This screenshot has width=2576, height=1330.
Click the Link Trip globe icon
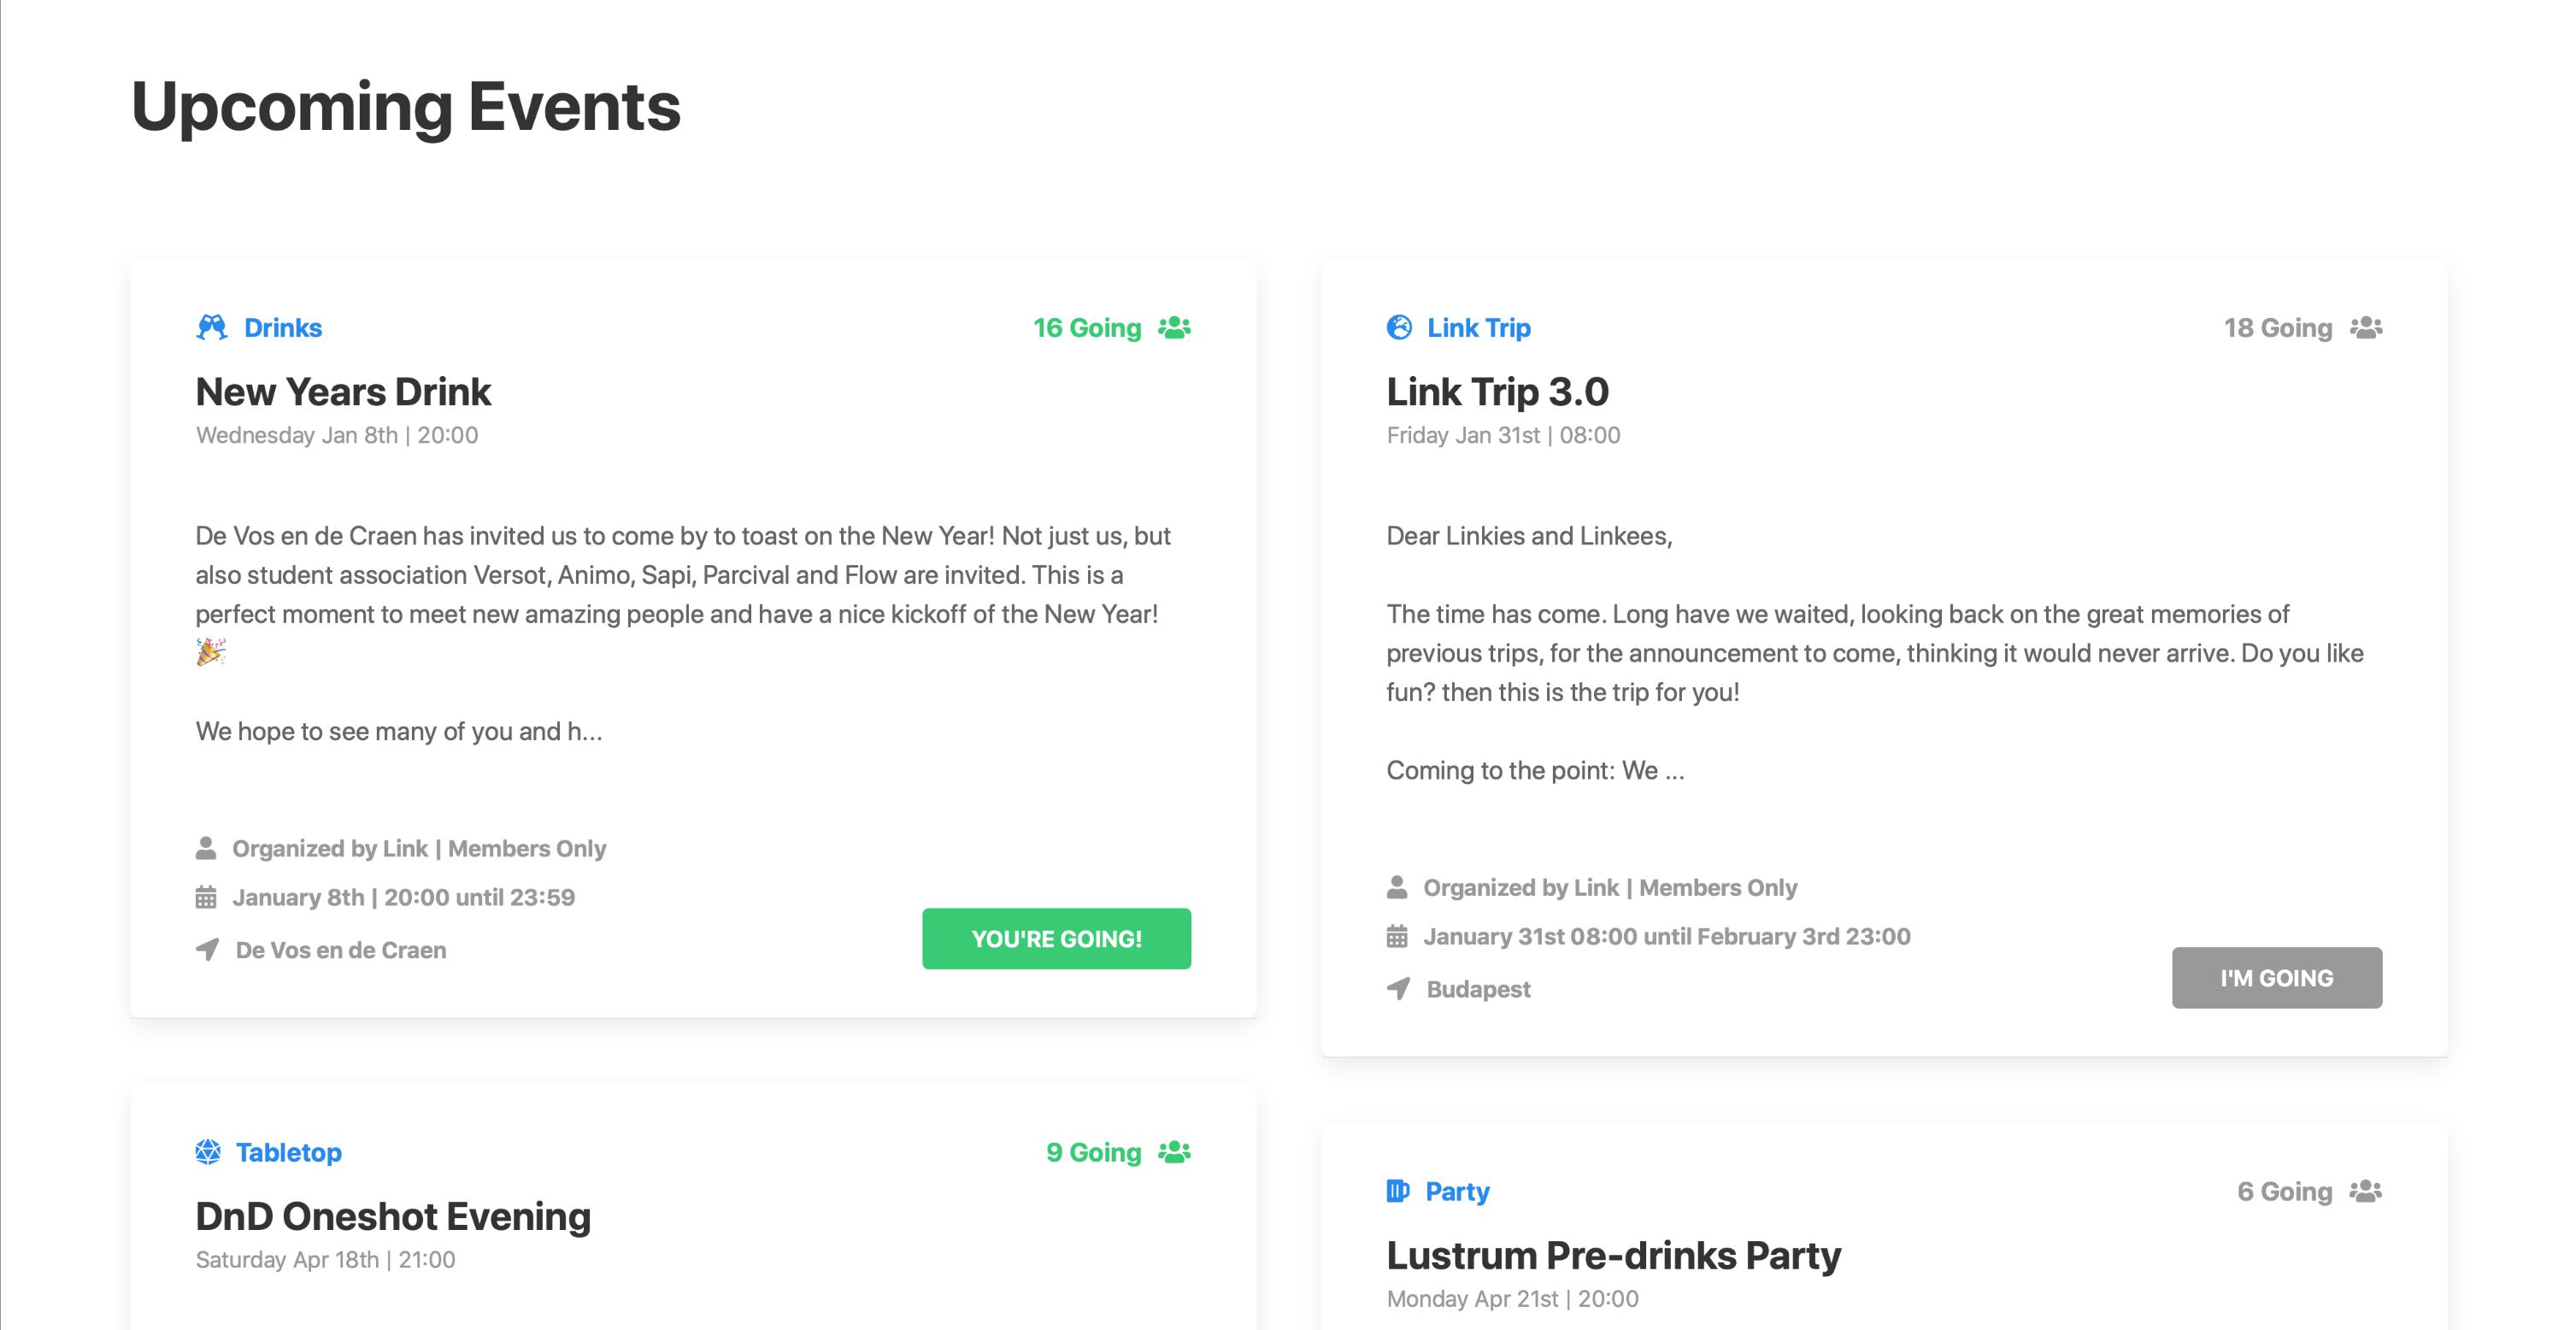point(1399,328)
